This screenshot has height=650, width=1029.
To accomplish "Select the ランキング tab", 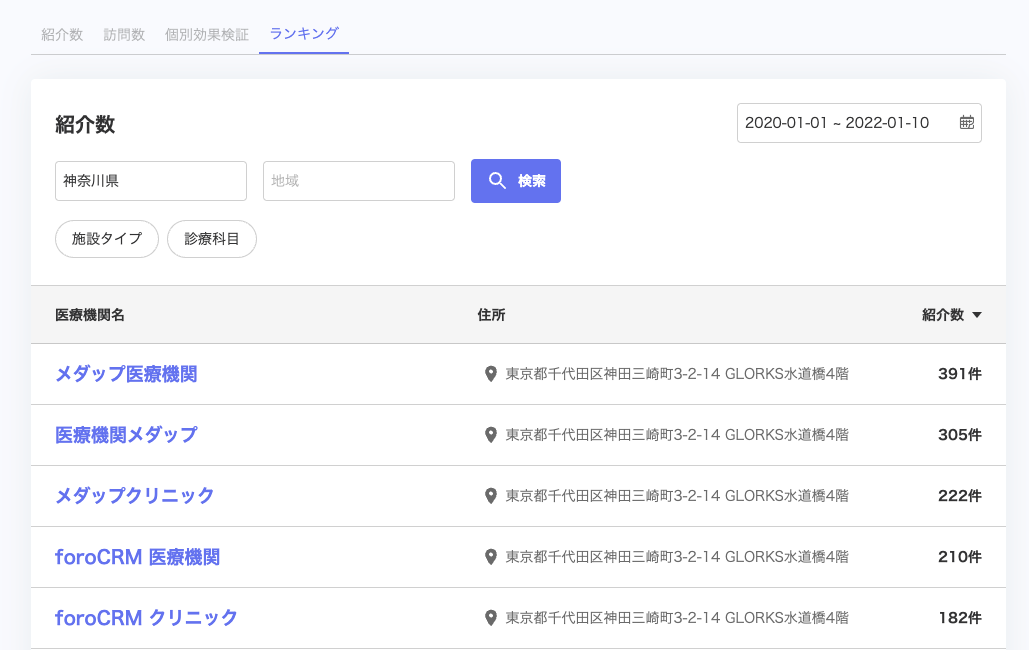I will [304, 33].
